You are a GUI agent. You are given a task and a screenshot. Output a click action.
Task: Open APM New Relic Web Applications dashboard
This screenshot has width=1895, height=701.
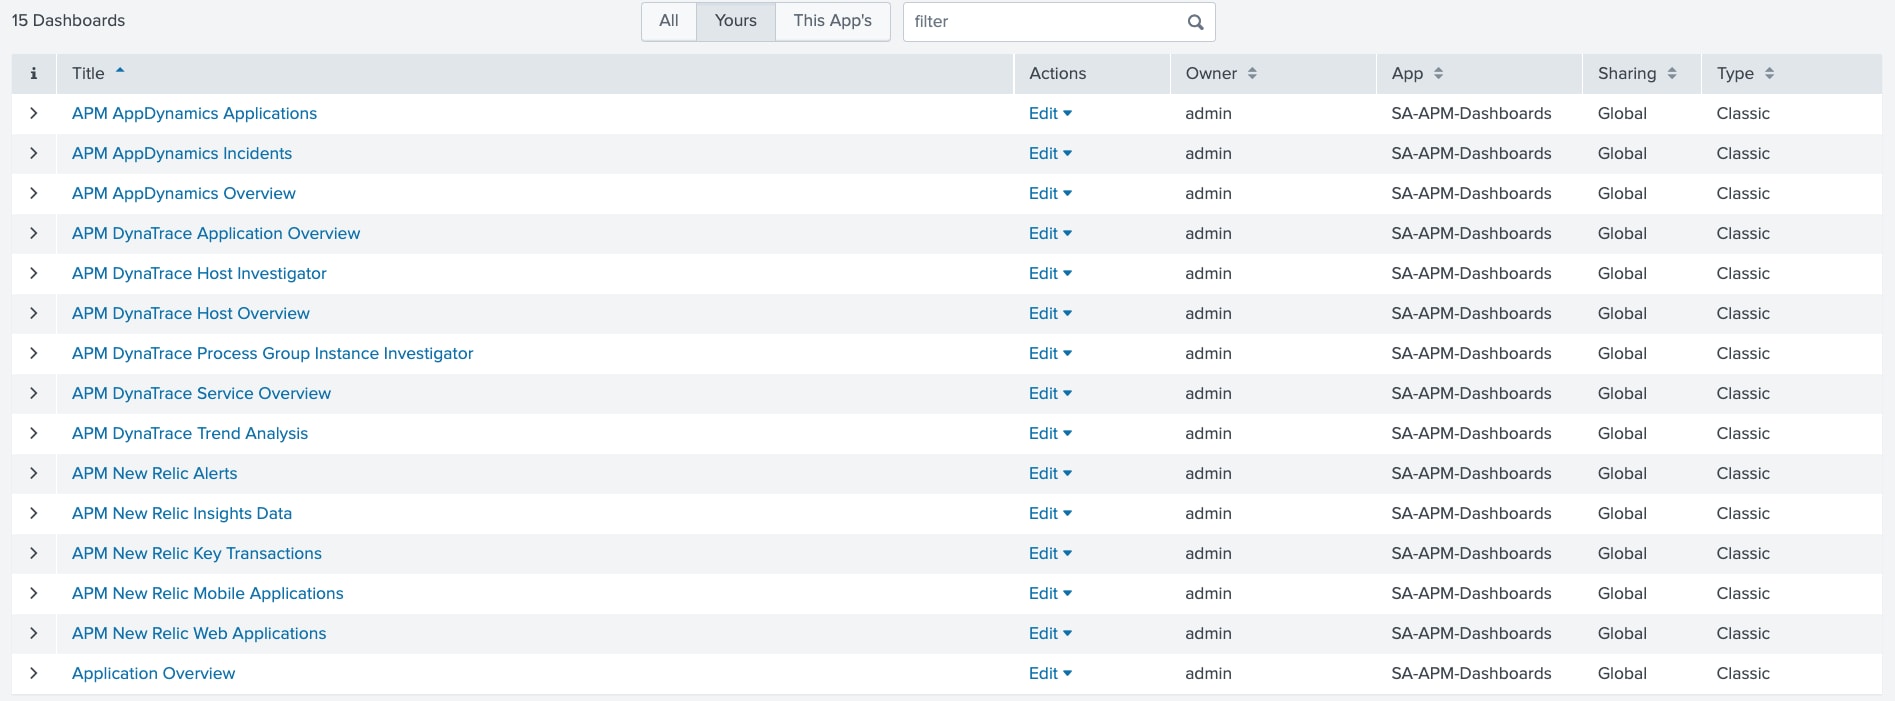pyautogui.click(x=199, y=633)
